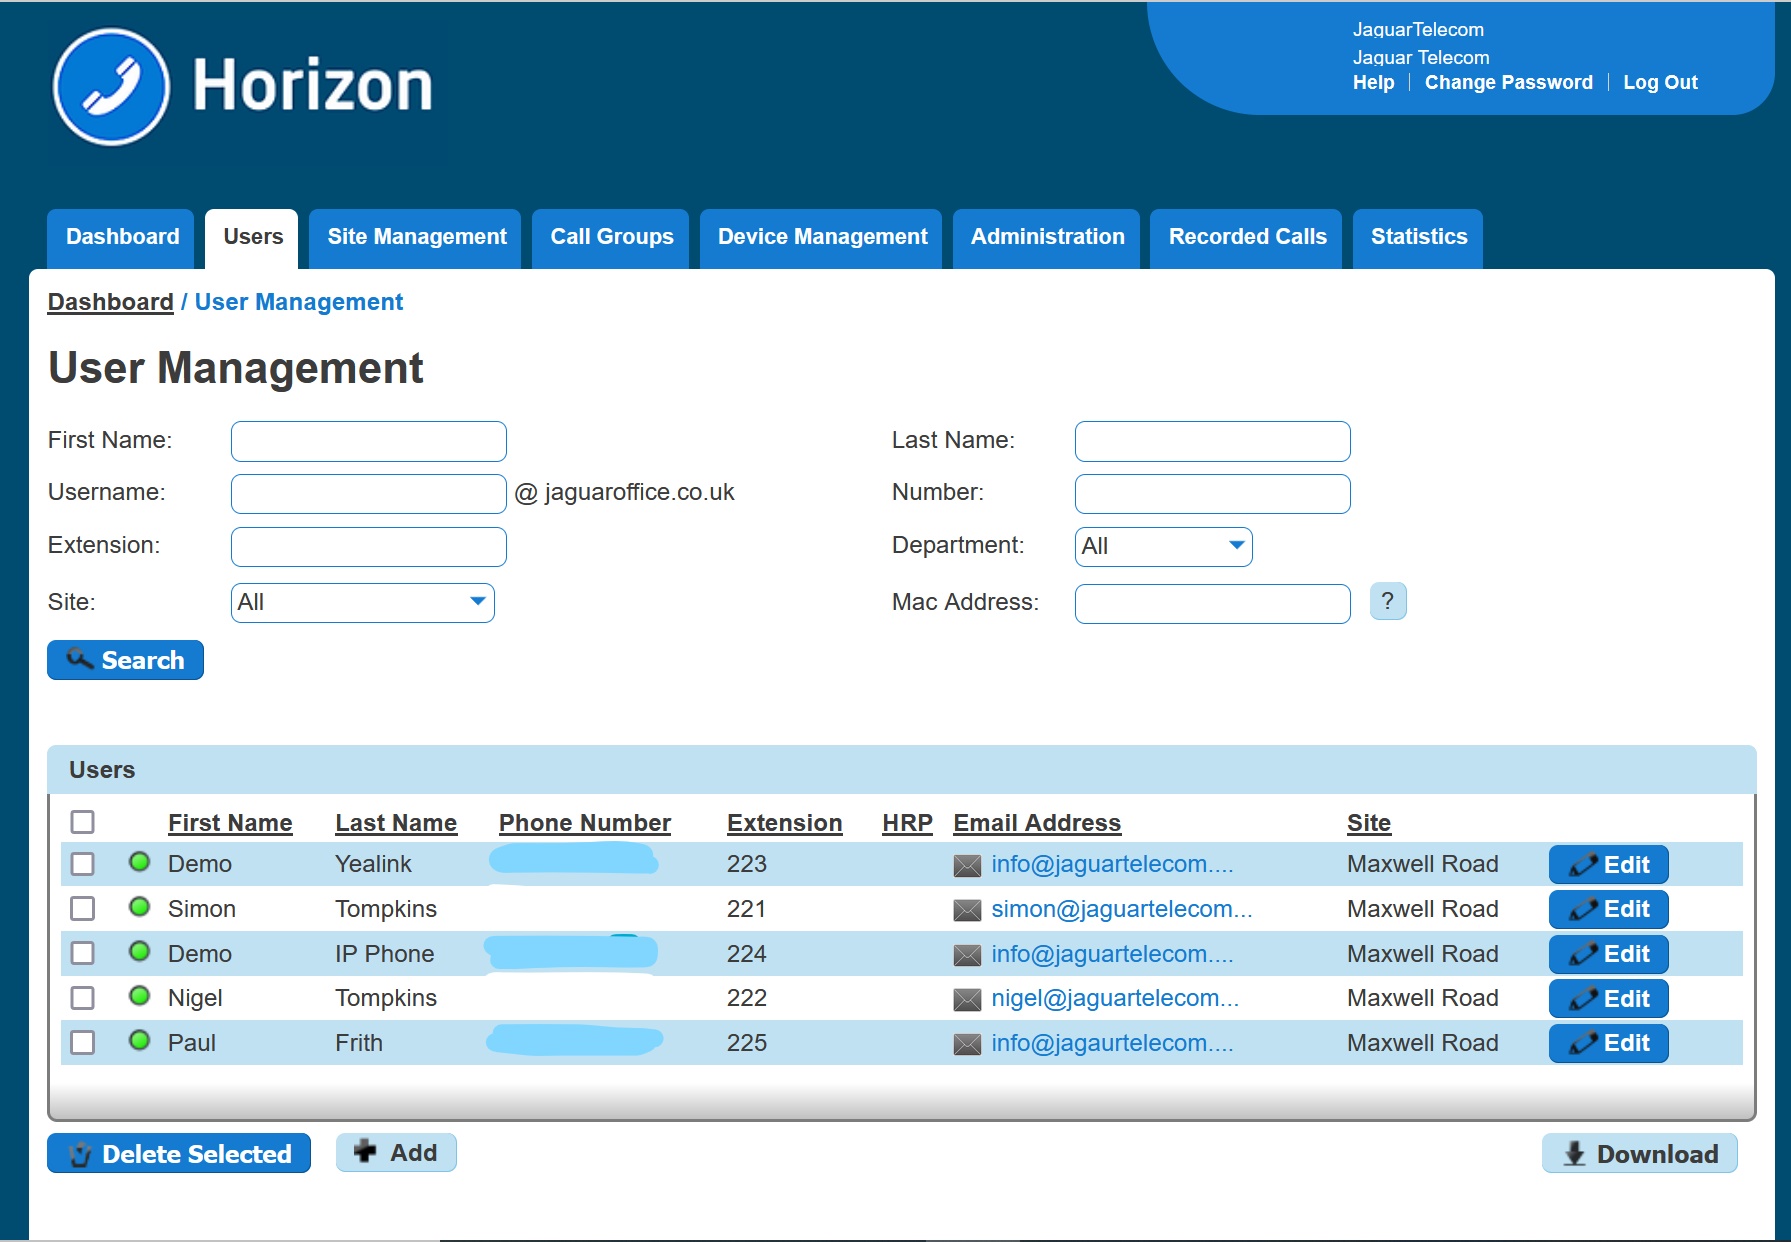This screenshot has width=1791, height=1242.
Task: Open the Device Management tab
Action: pos(820,237)
